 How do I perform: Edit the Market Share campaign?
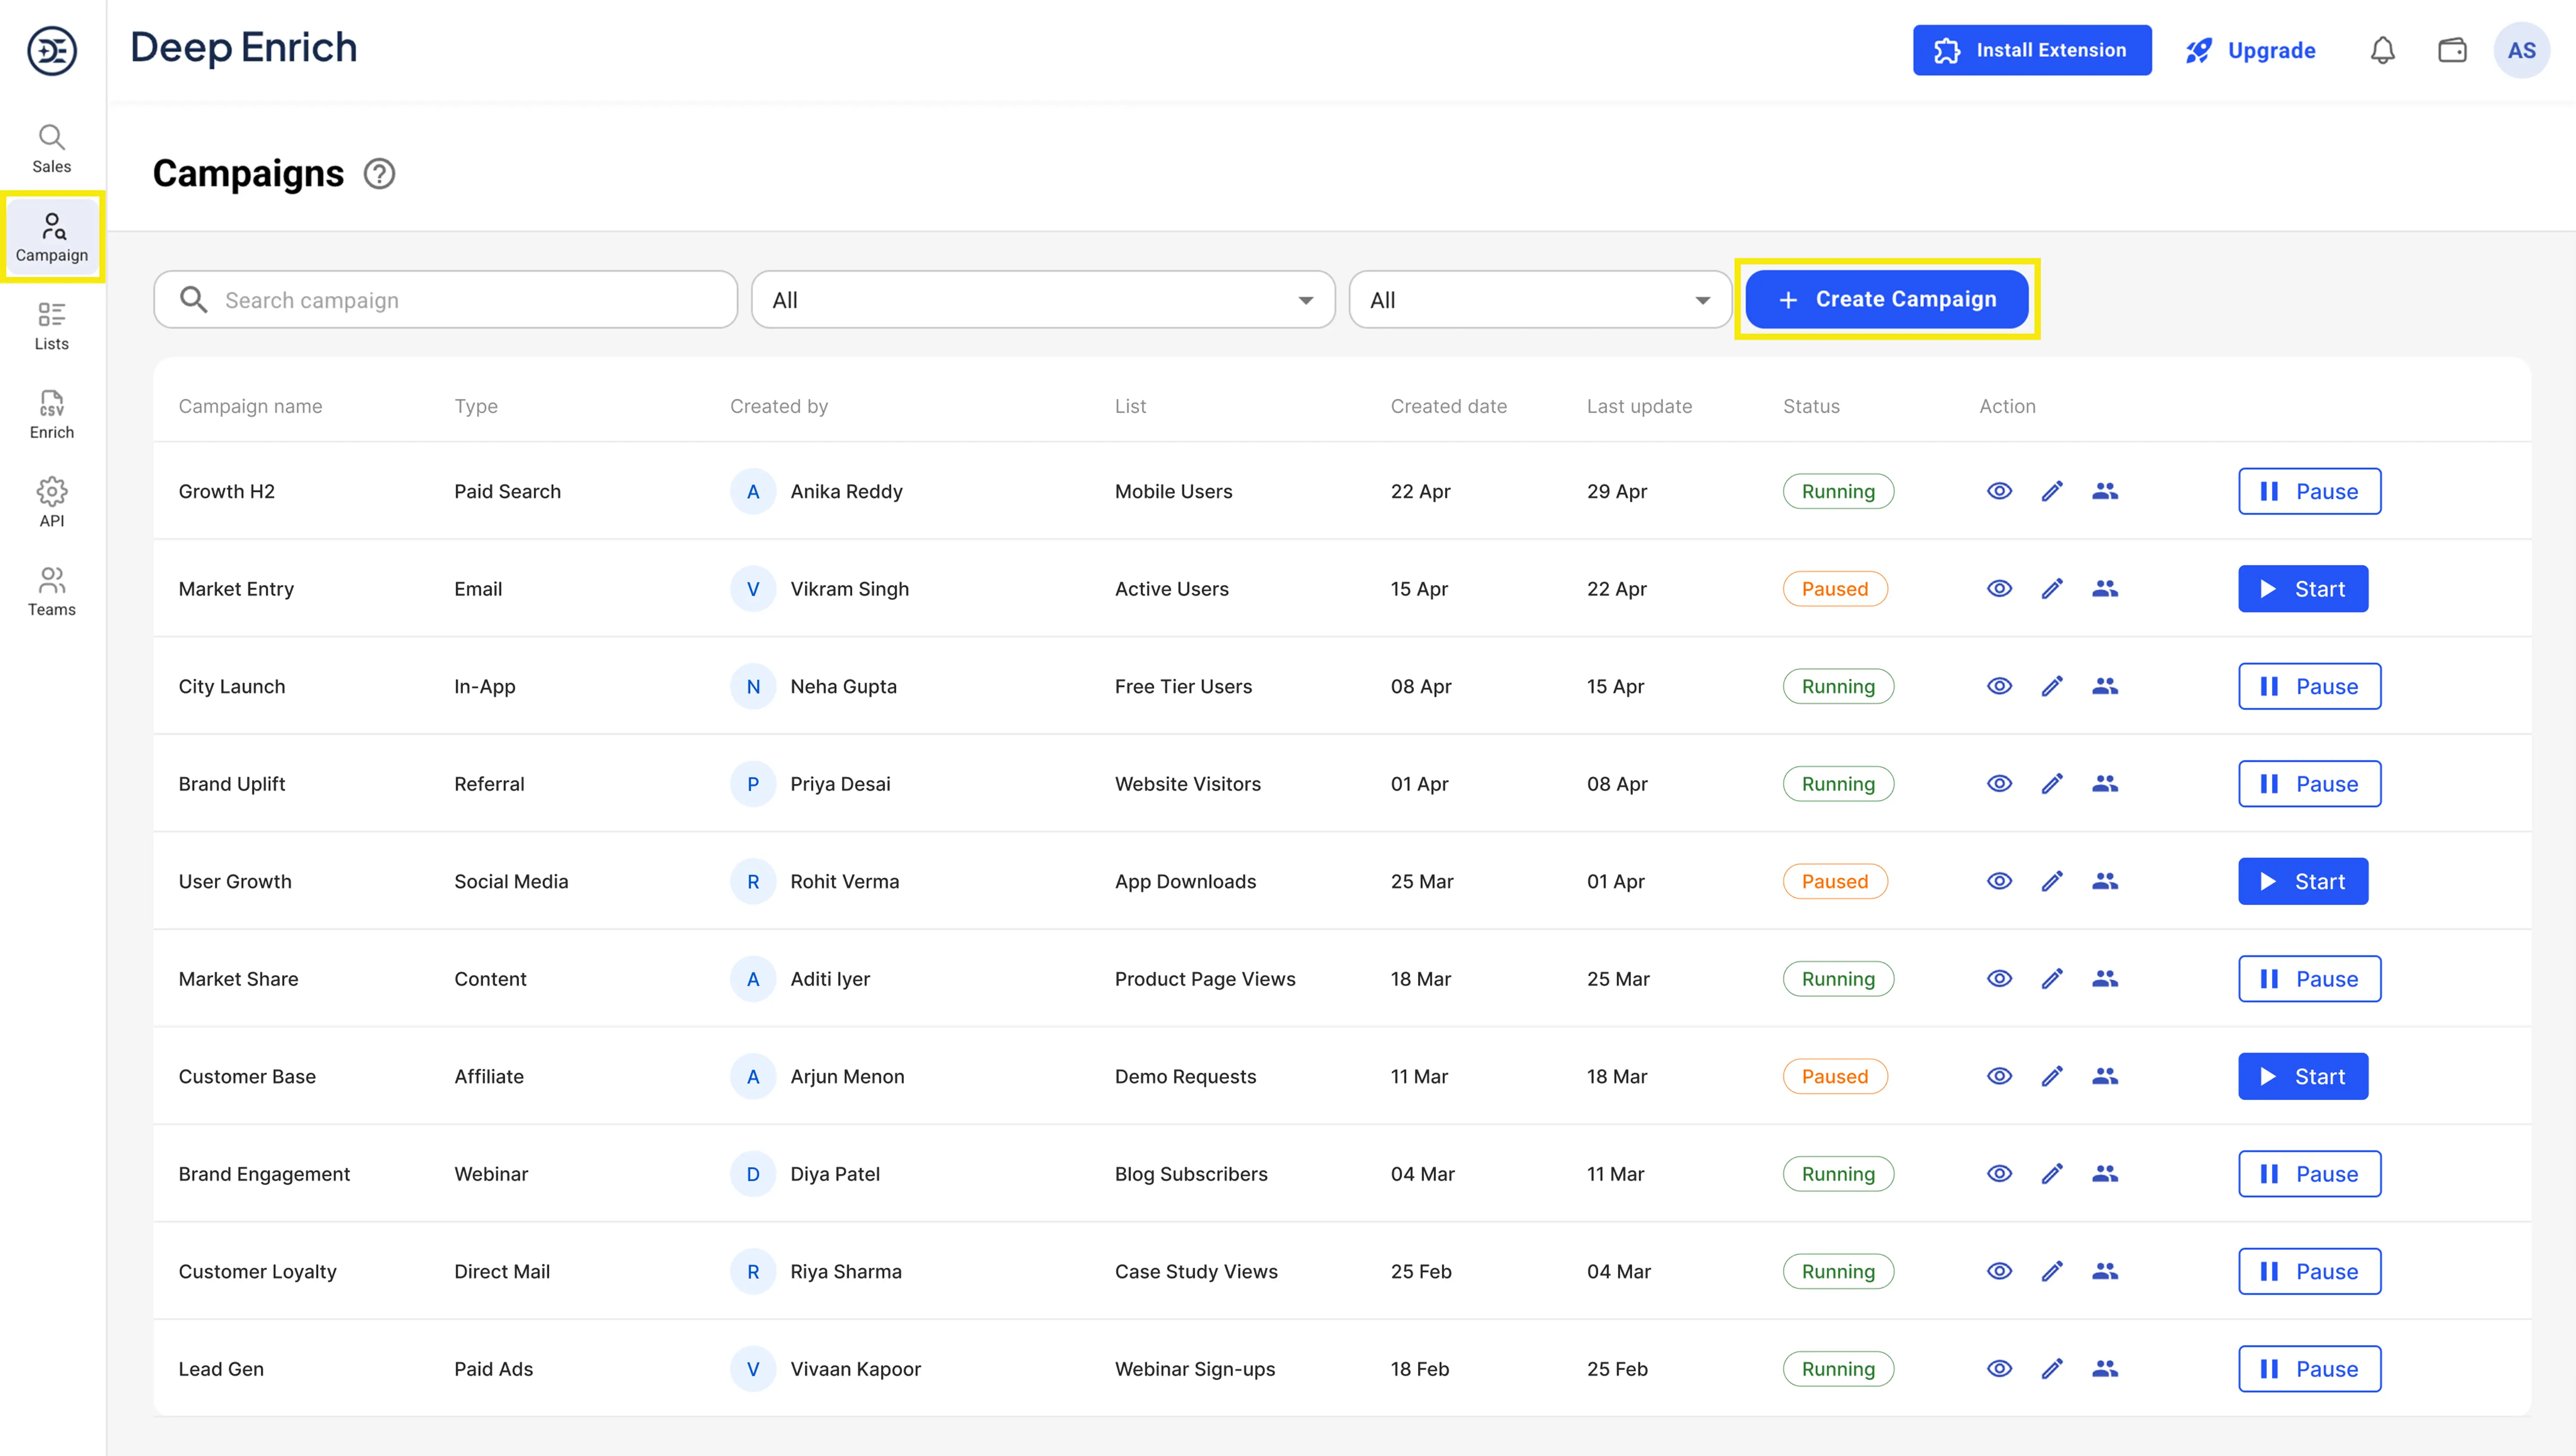pos(2052,979)
